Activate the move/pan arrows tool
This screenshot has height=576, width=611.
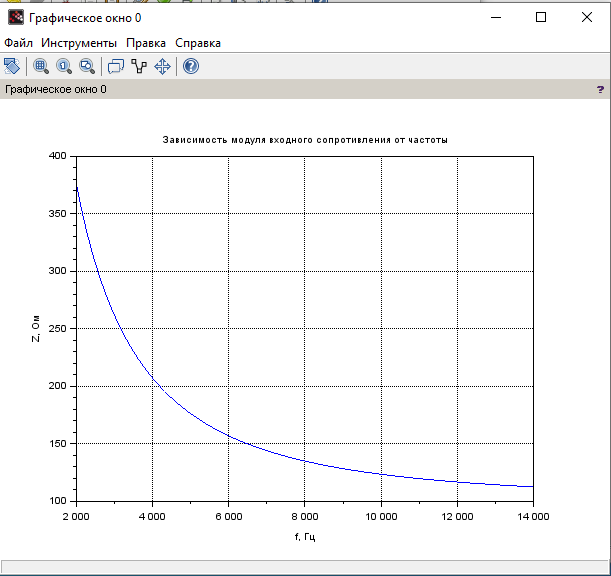(162, 66)
